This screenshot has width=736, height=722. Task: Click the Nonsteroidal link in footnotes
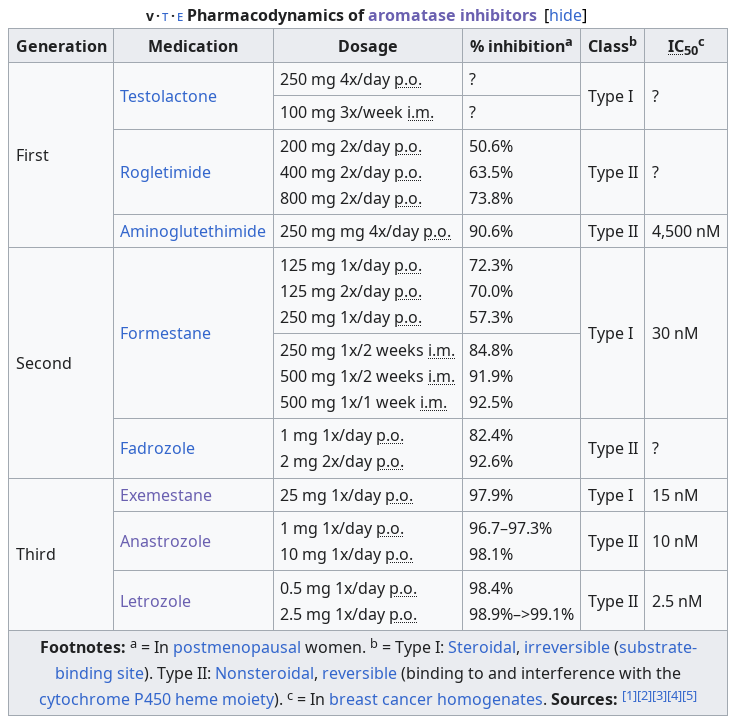click(264, 673)
